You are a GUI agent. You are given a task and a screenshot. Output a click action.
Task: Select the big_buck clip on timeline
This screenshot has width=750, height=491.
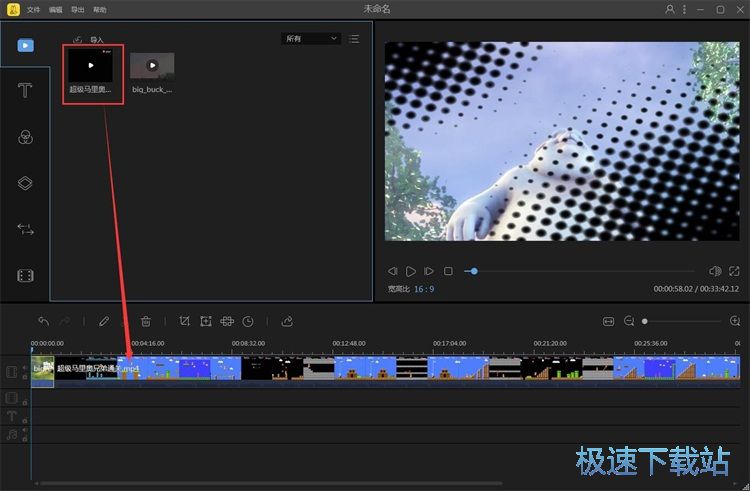pos(43,371)
